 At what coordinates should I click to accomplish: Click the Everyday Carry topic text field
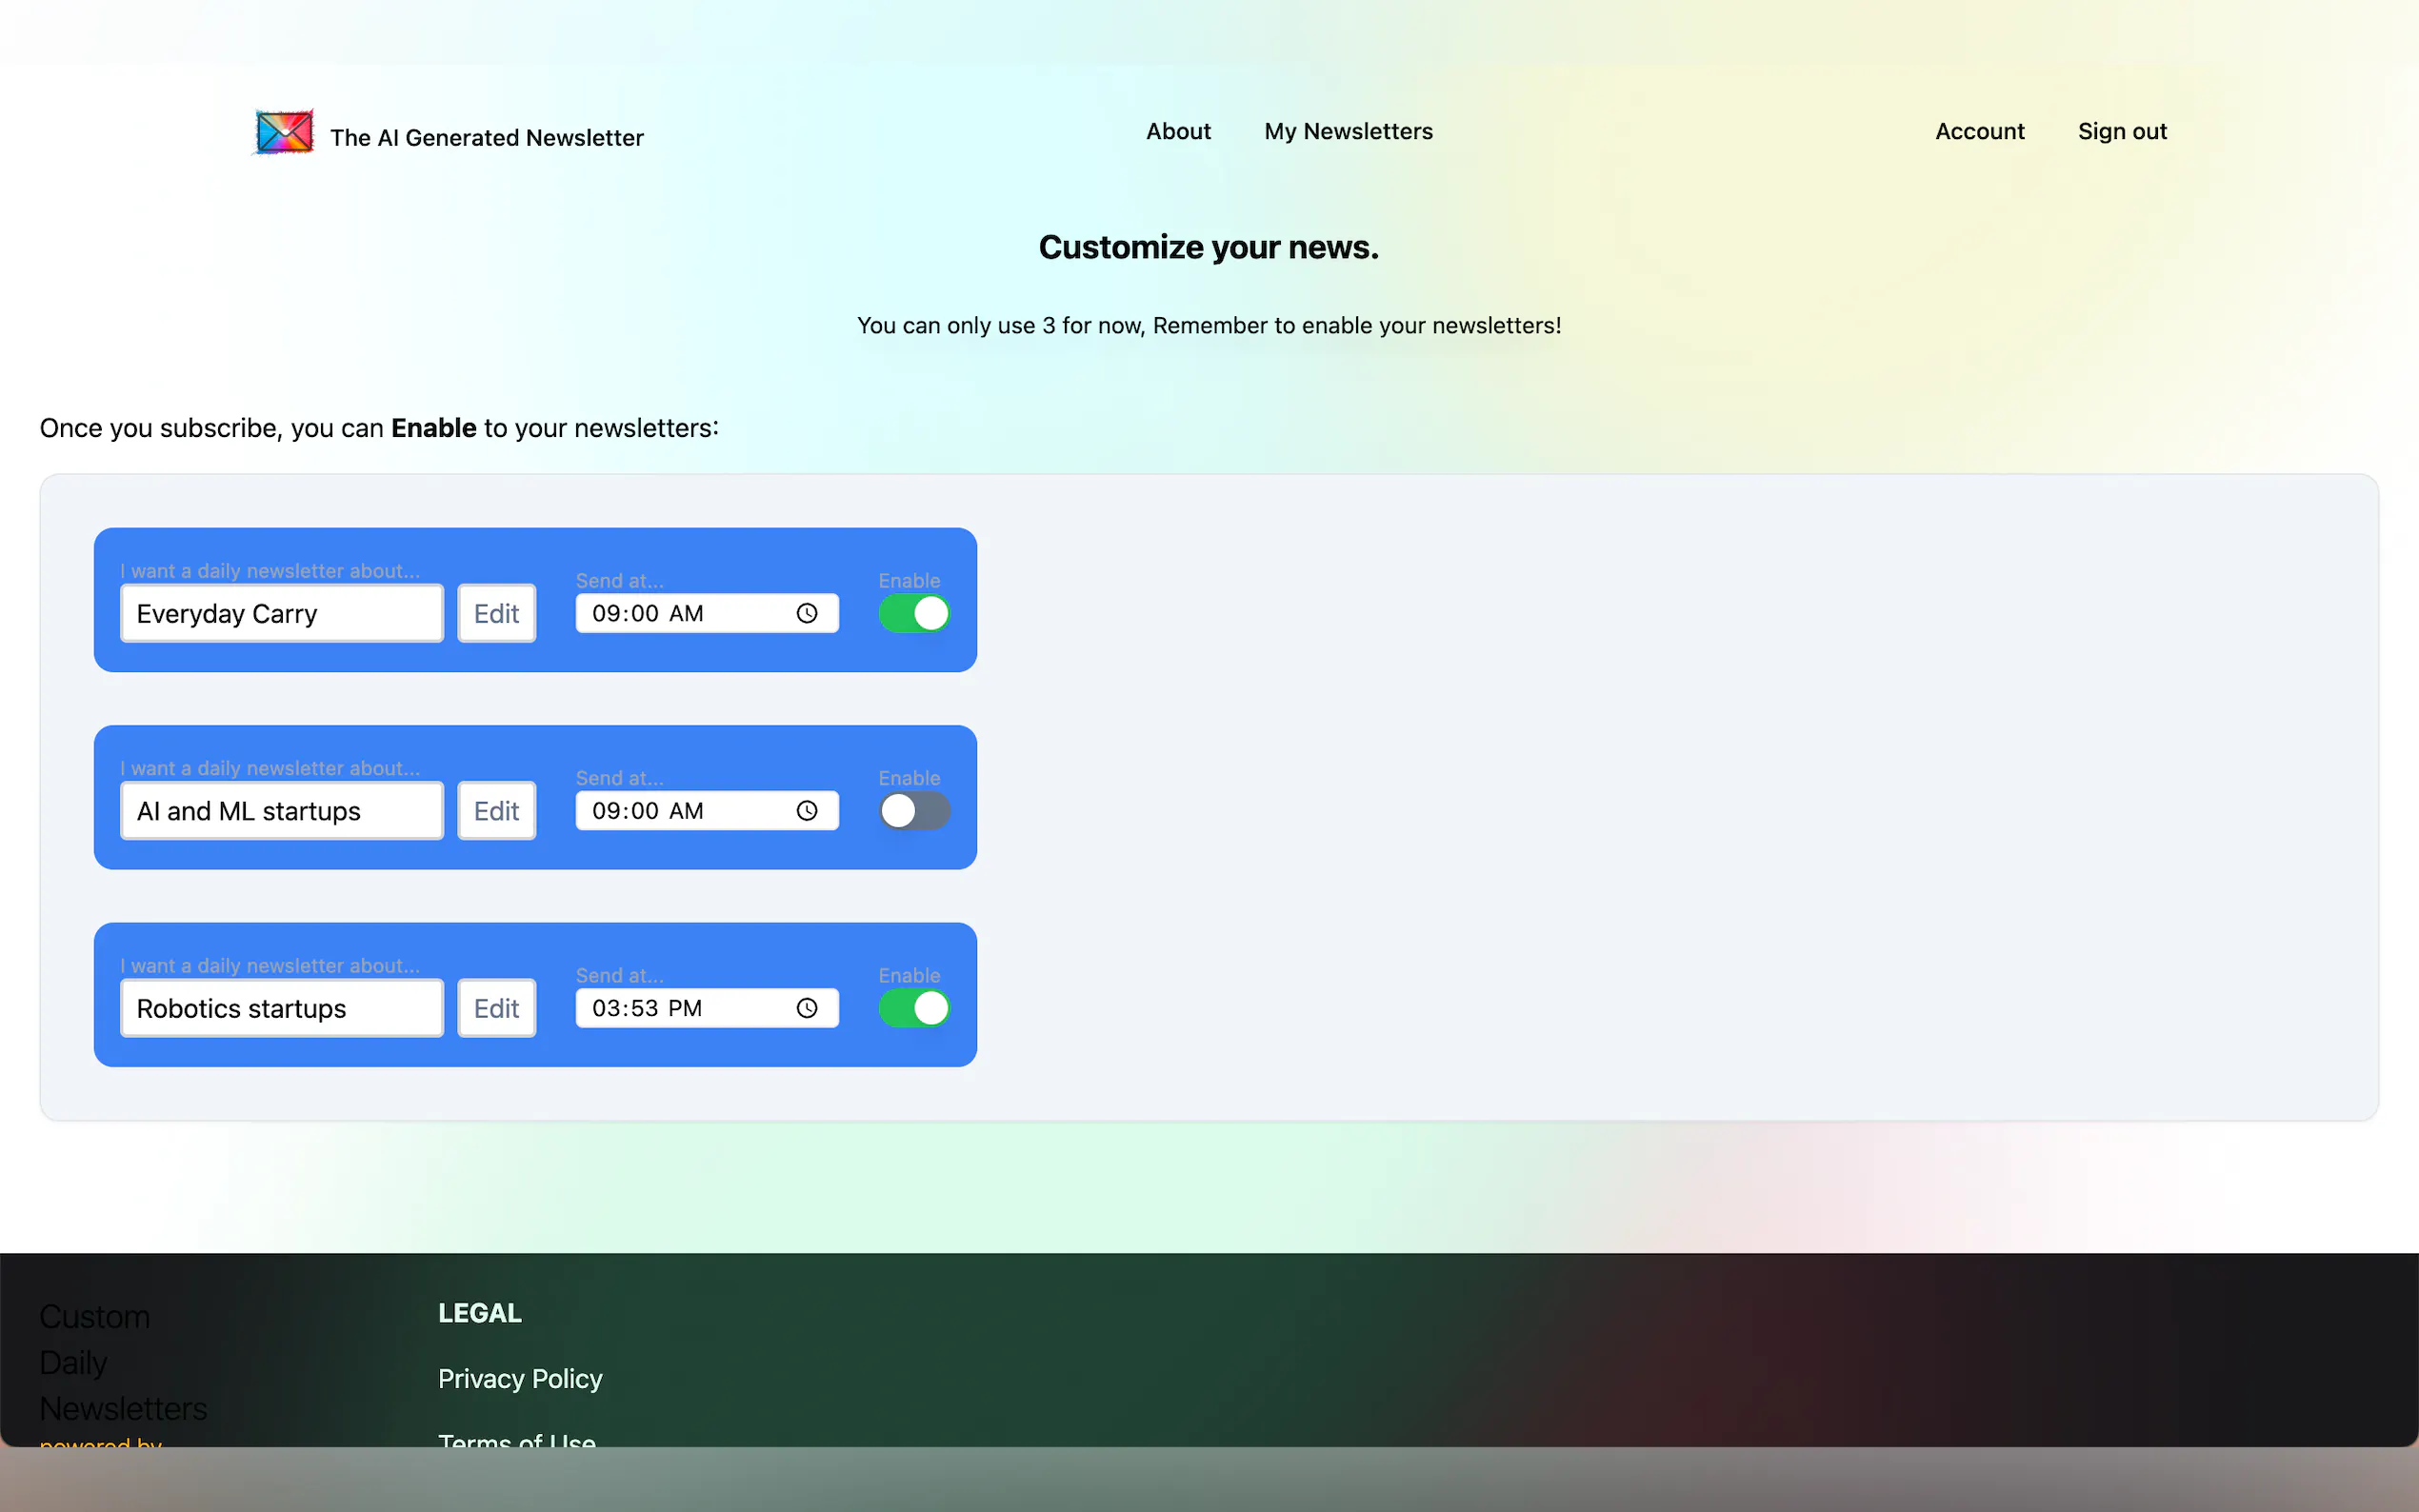pos(281,613)
